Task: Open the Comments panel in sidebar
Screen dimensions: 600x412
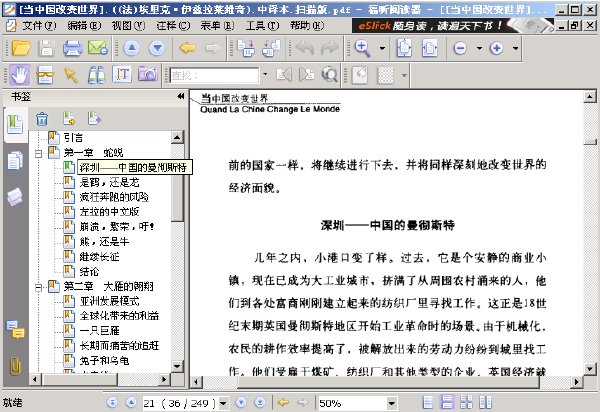Action: (x=16, y=329)
